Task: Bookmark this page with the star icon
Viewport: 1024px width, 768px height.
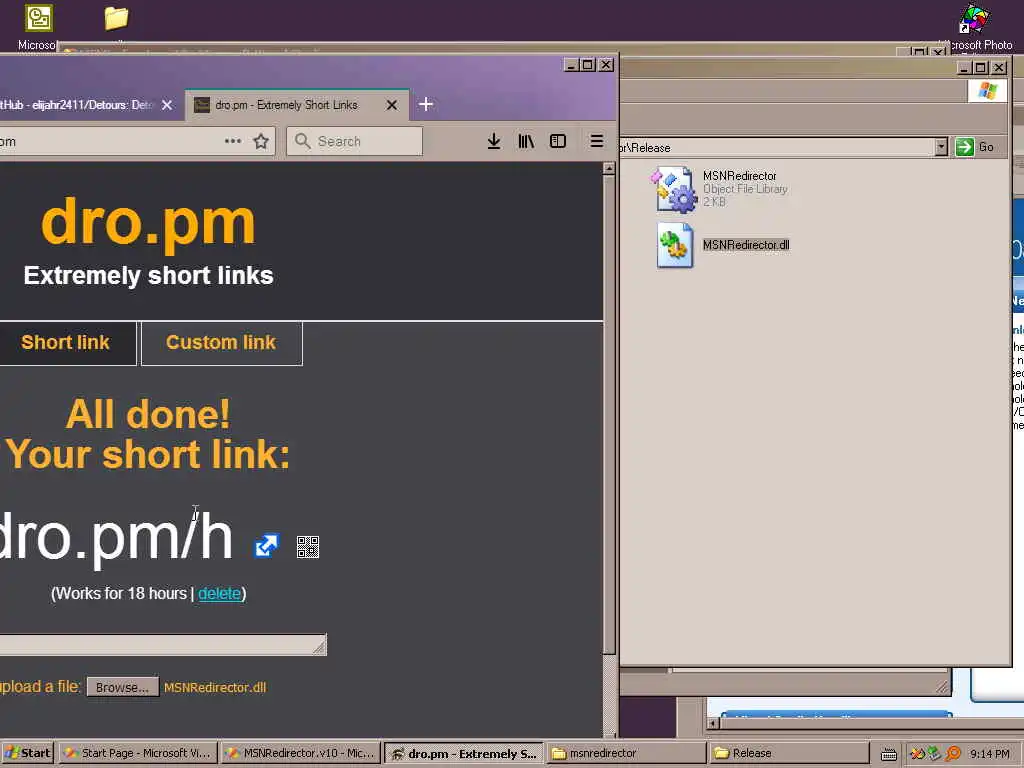Action: (x=261, y=141)
